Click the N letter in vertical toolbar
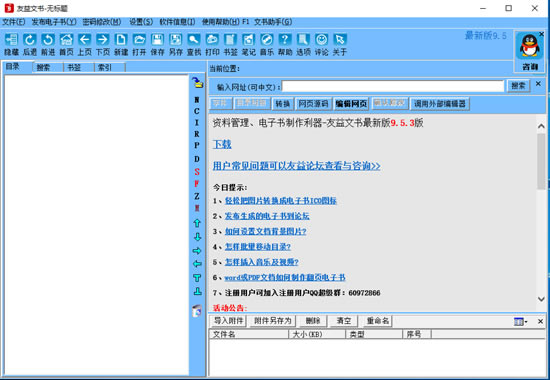This screenshot has width=550, height=380. click(197, 100)
